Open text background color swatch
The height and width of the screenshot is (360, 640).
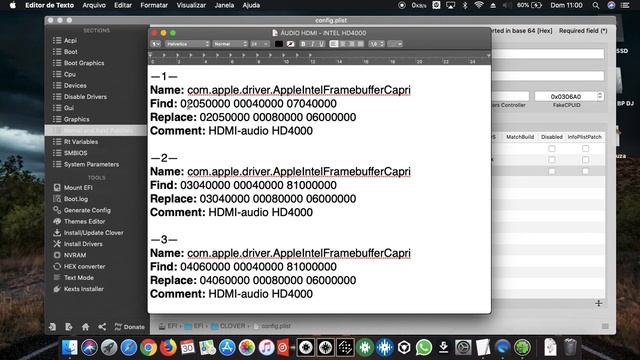click(291, 44)
